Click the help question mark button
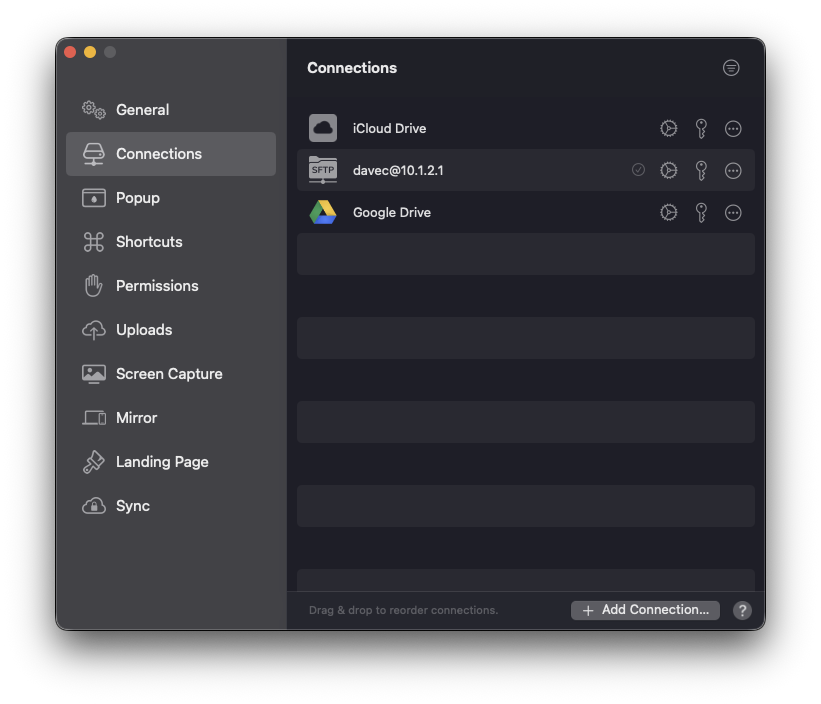Image resolution: width=821 pixels, height=704 pixels. pos(742,610)
